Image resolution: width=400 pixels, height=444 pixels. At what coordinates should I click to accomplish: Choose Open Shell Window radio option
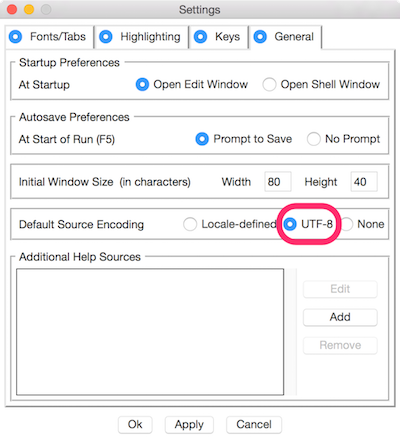[x=321, y=84]
